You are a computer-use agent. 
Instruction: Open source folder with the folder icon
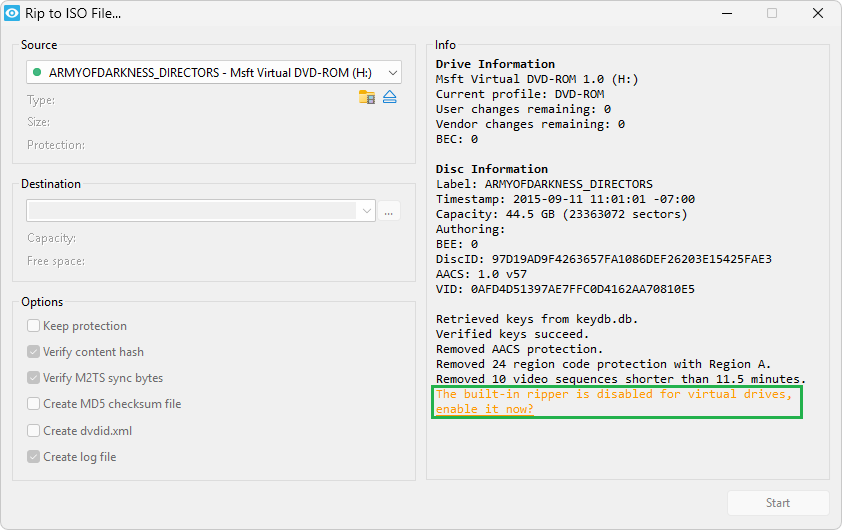click(367, 97)
